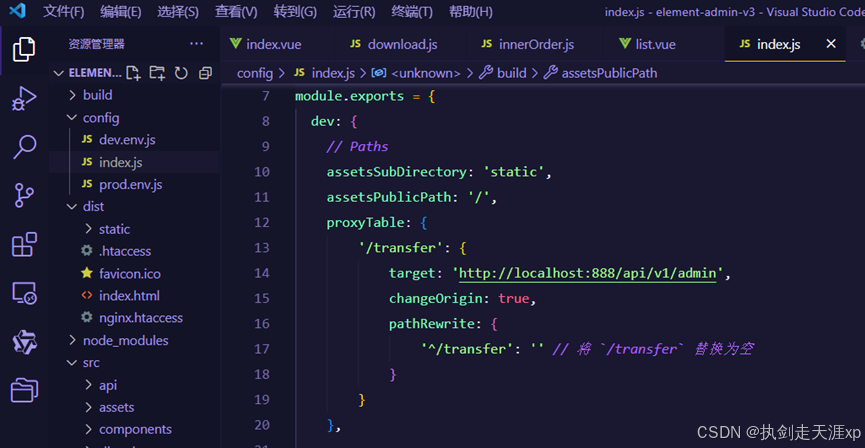Open the Search view

[24, 147]
